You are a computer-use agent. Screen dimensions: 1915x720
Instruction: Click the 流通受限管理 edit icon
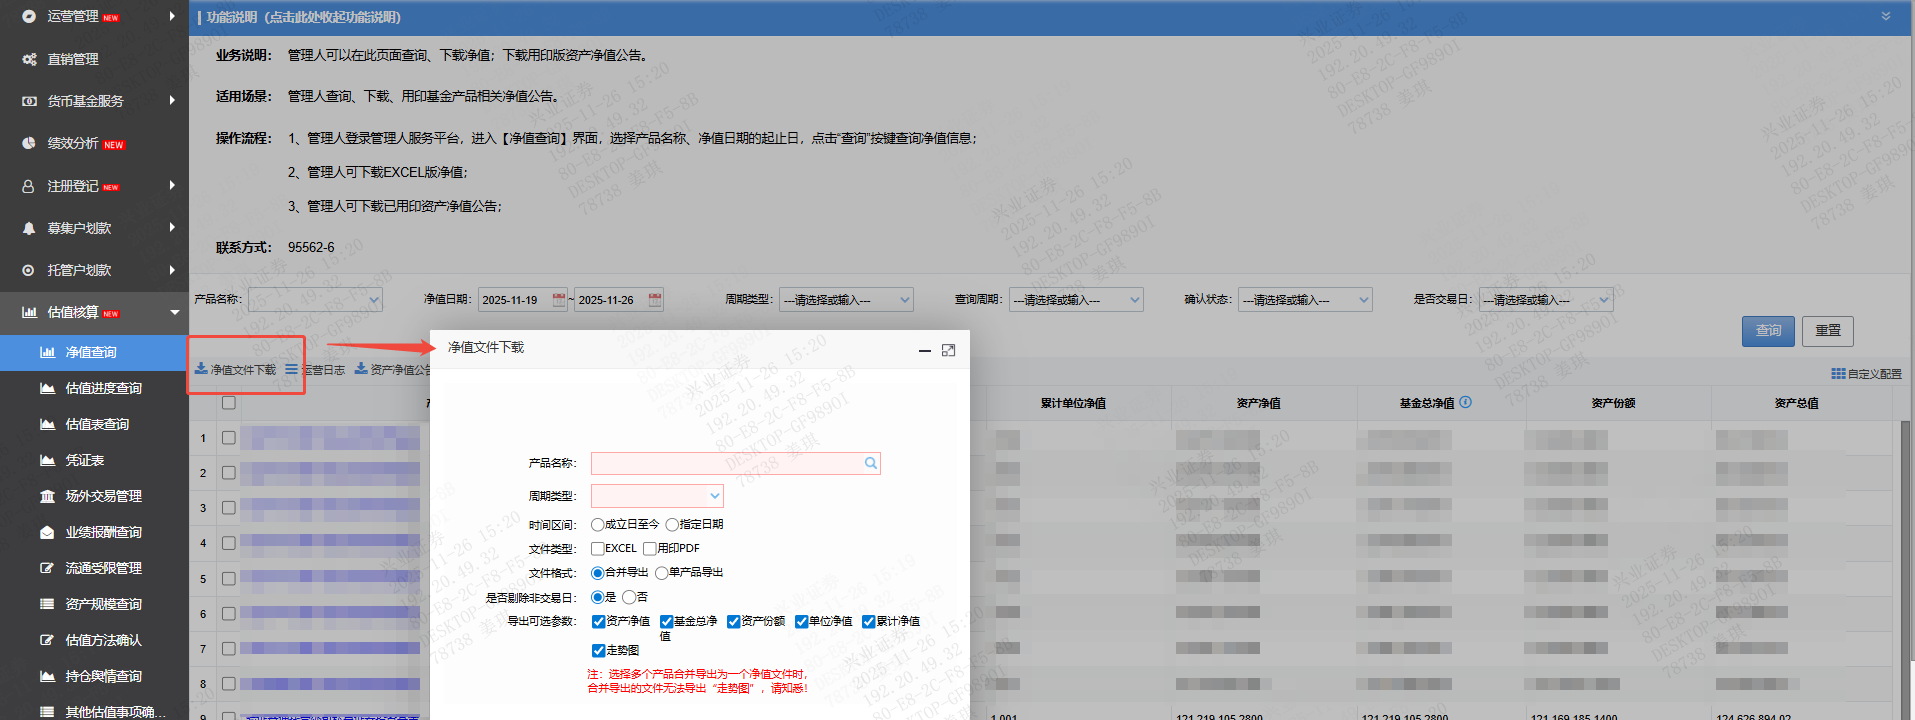[x=47, y=568]
